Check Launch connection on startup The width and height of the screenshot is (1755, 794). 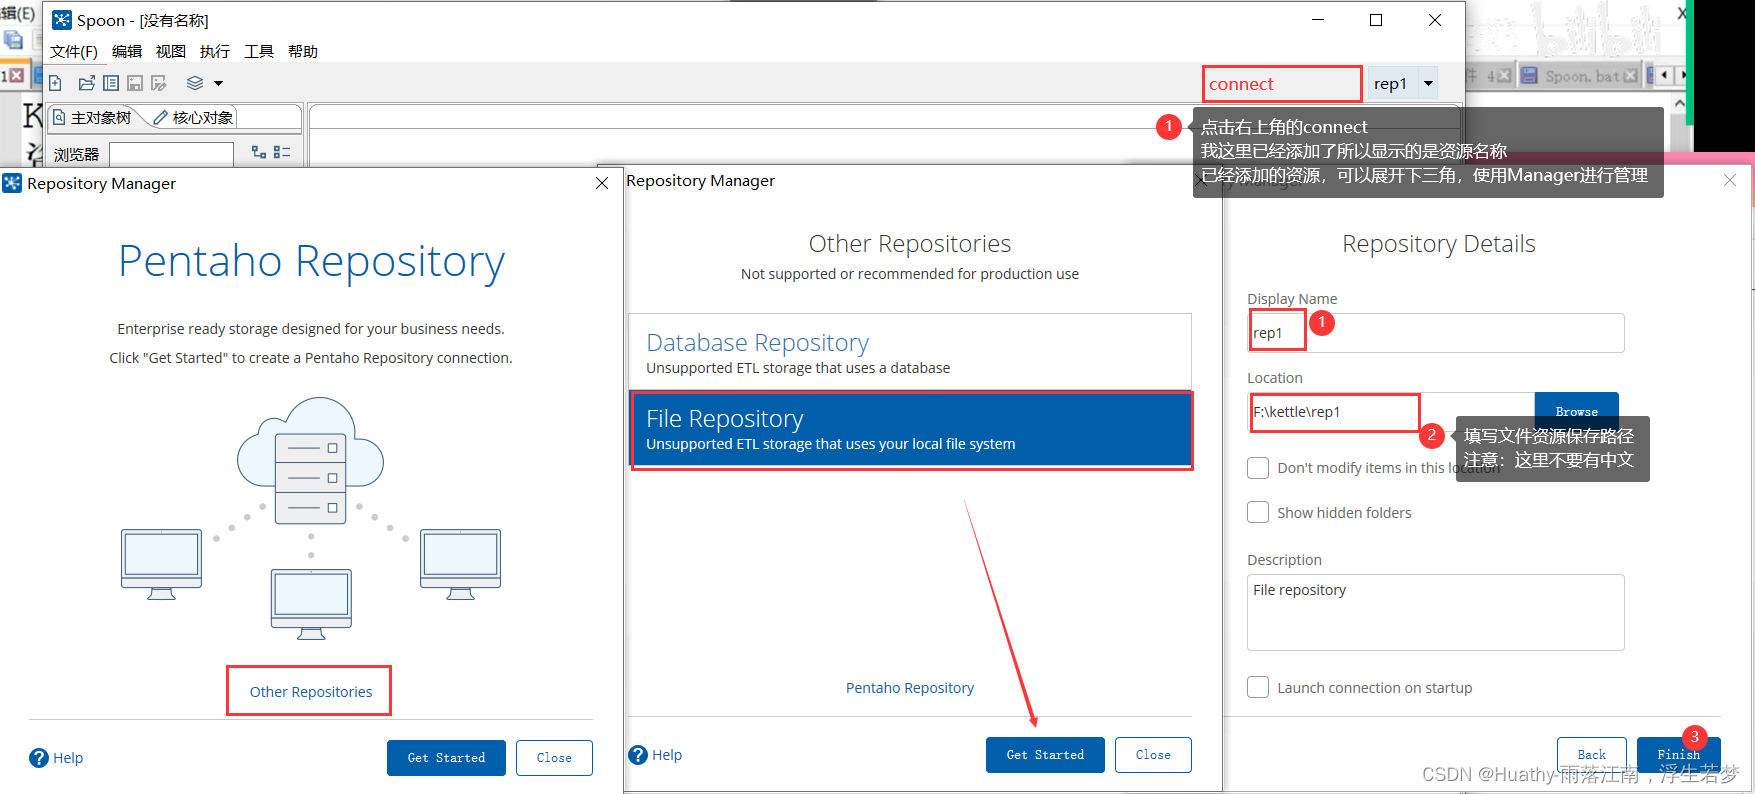[1258, 687]
